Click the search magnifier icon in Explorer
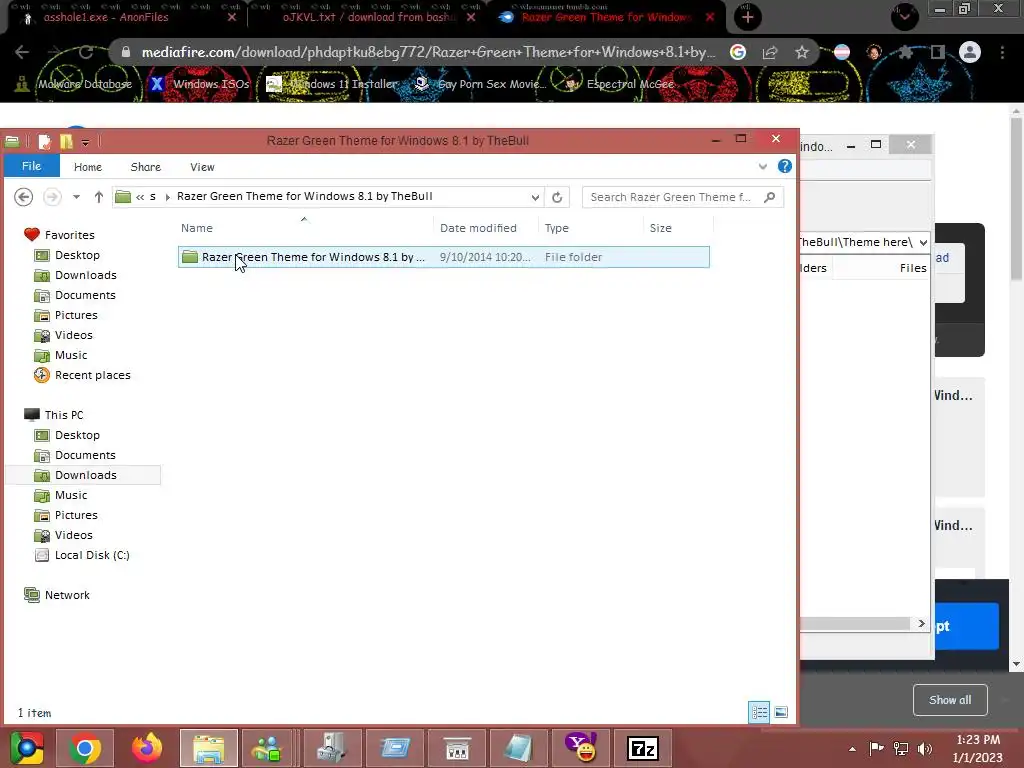1024x768 pixels. tap(769, 197)
